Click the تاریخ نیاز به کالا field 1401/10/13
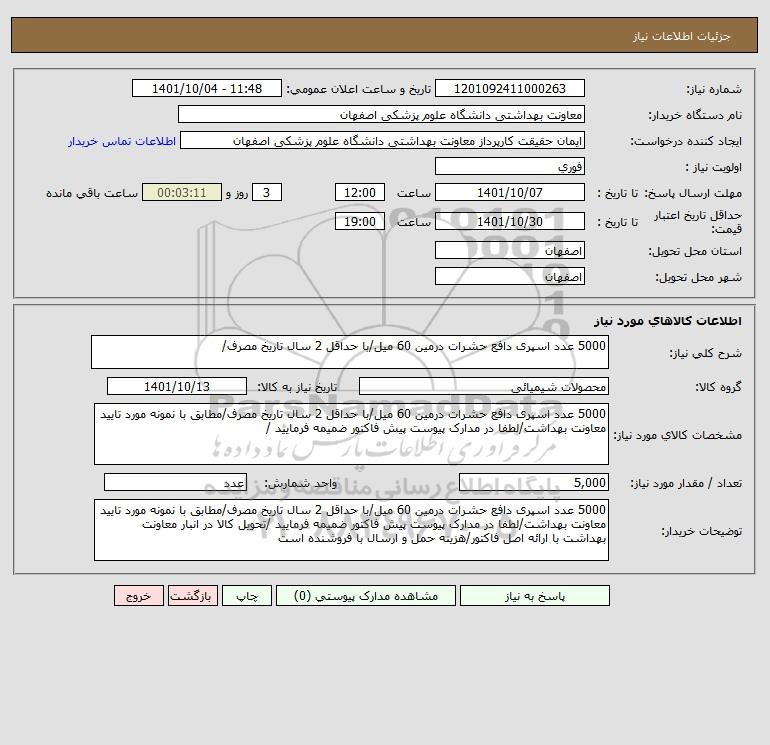This screenshot has height=745, width=770. (x=177, y=386)
